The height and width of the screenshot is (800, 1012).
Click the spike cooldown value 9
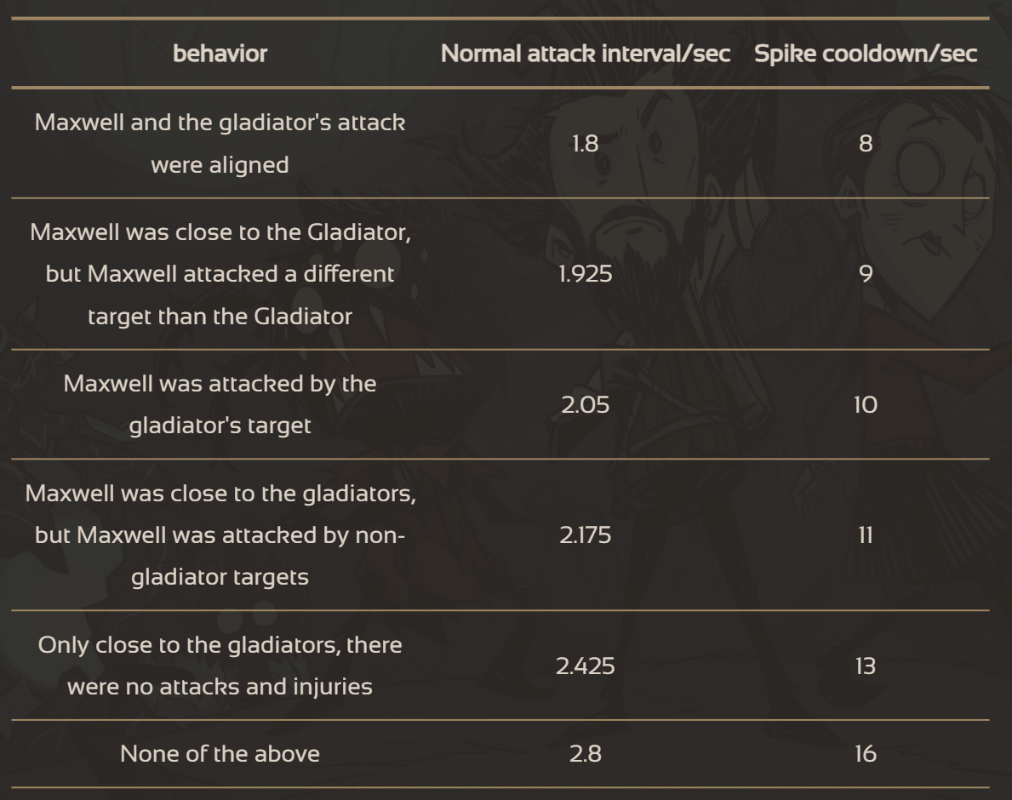point(866,274)
